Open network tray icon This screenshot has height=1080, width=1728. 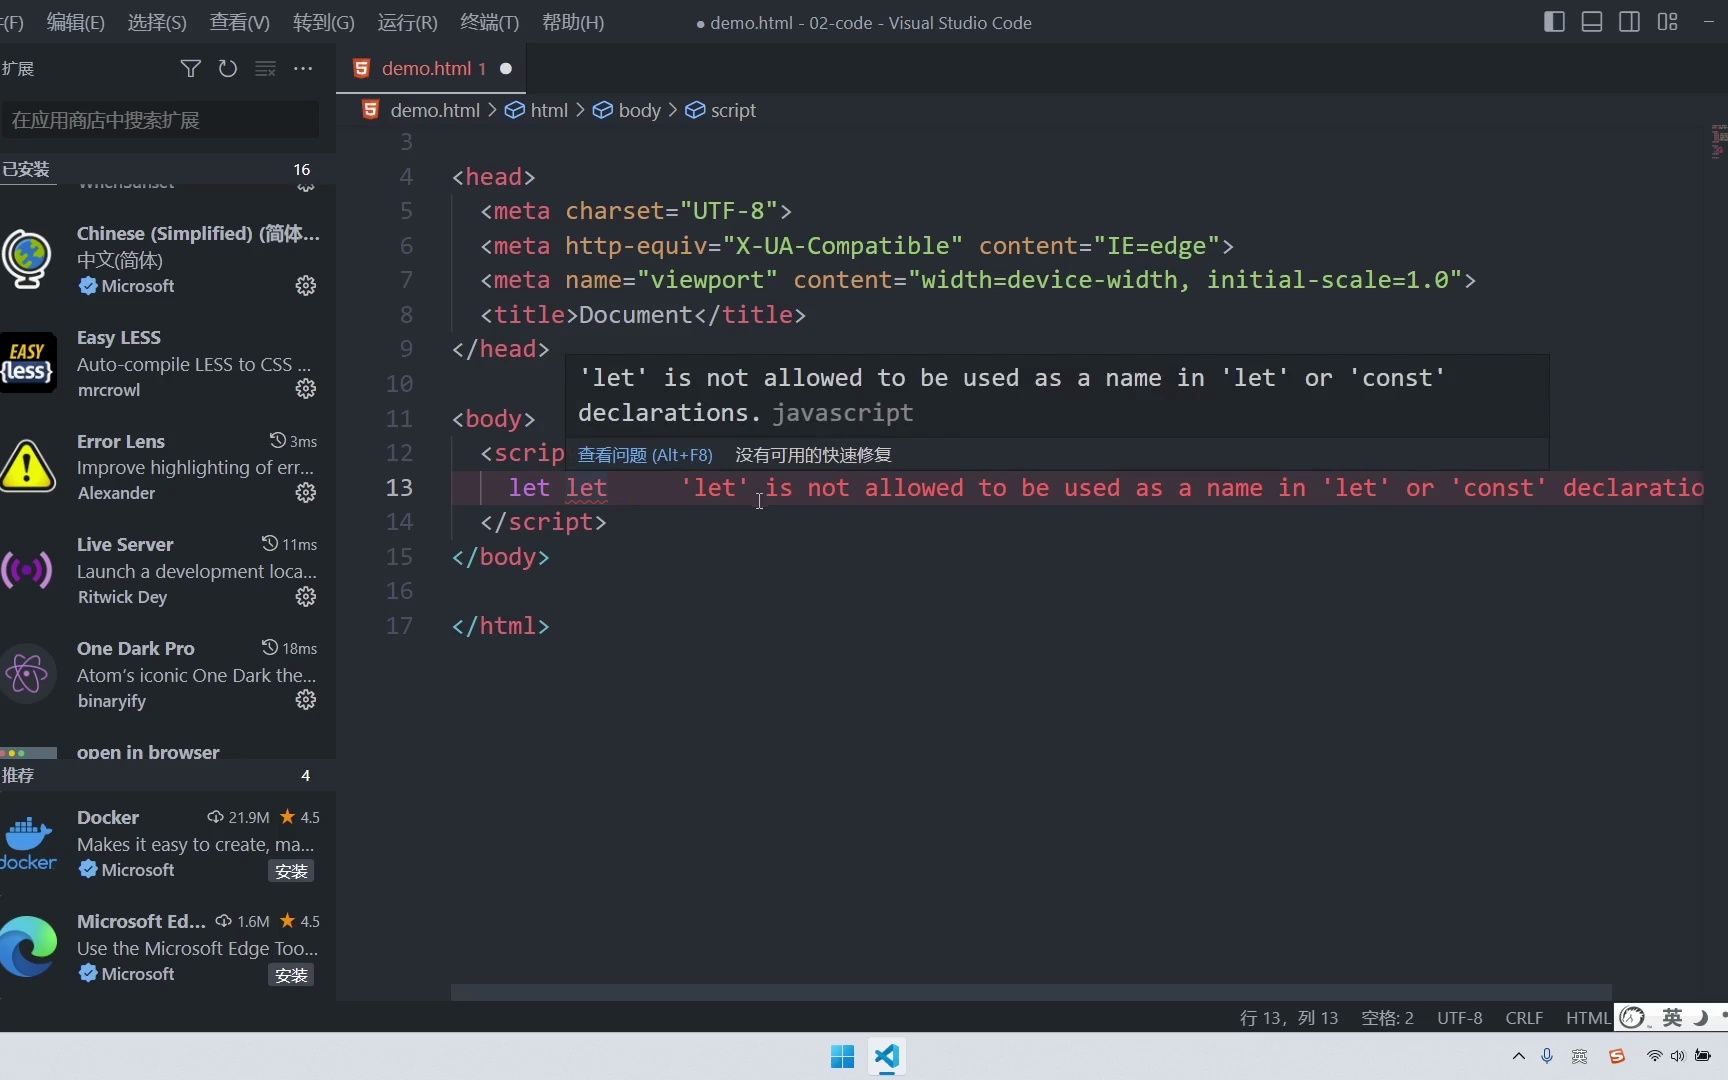(x=1654, y=1056)
